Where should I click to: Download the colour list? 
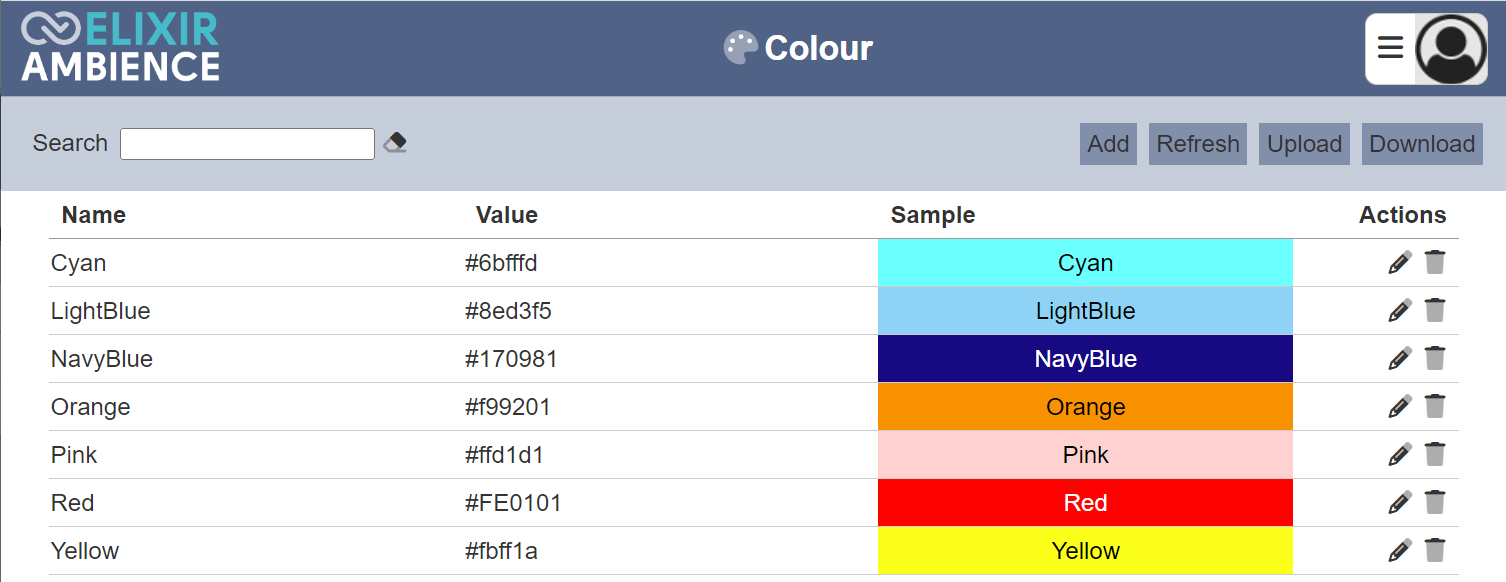[1422, 143]
